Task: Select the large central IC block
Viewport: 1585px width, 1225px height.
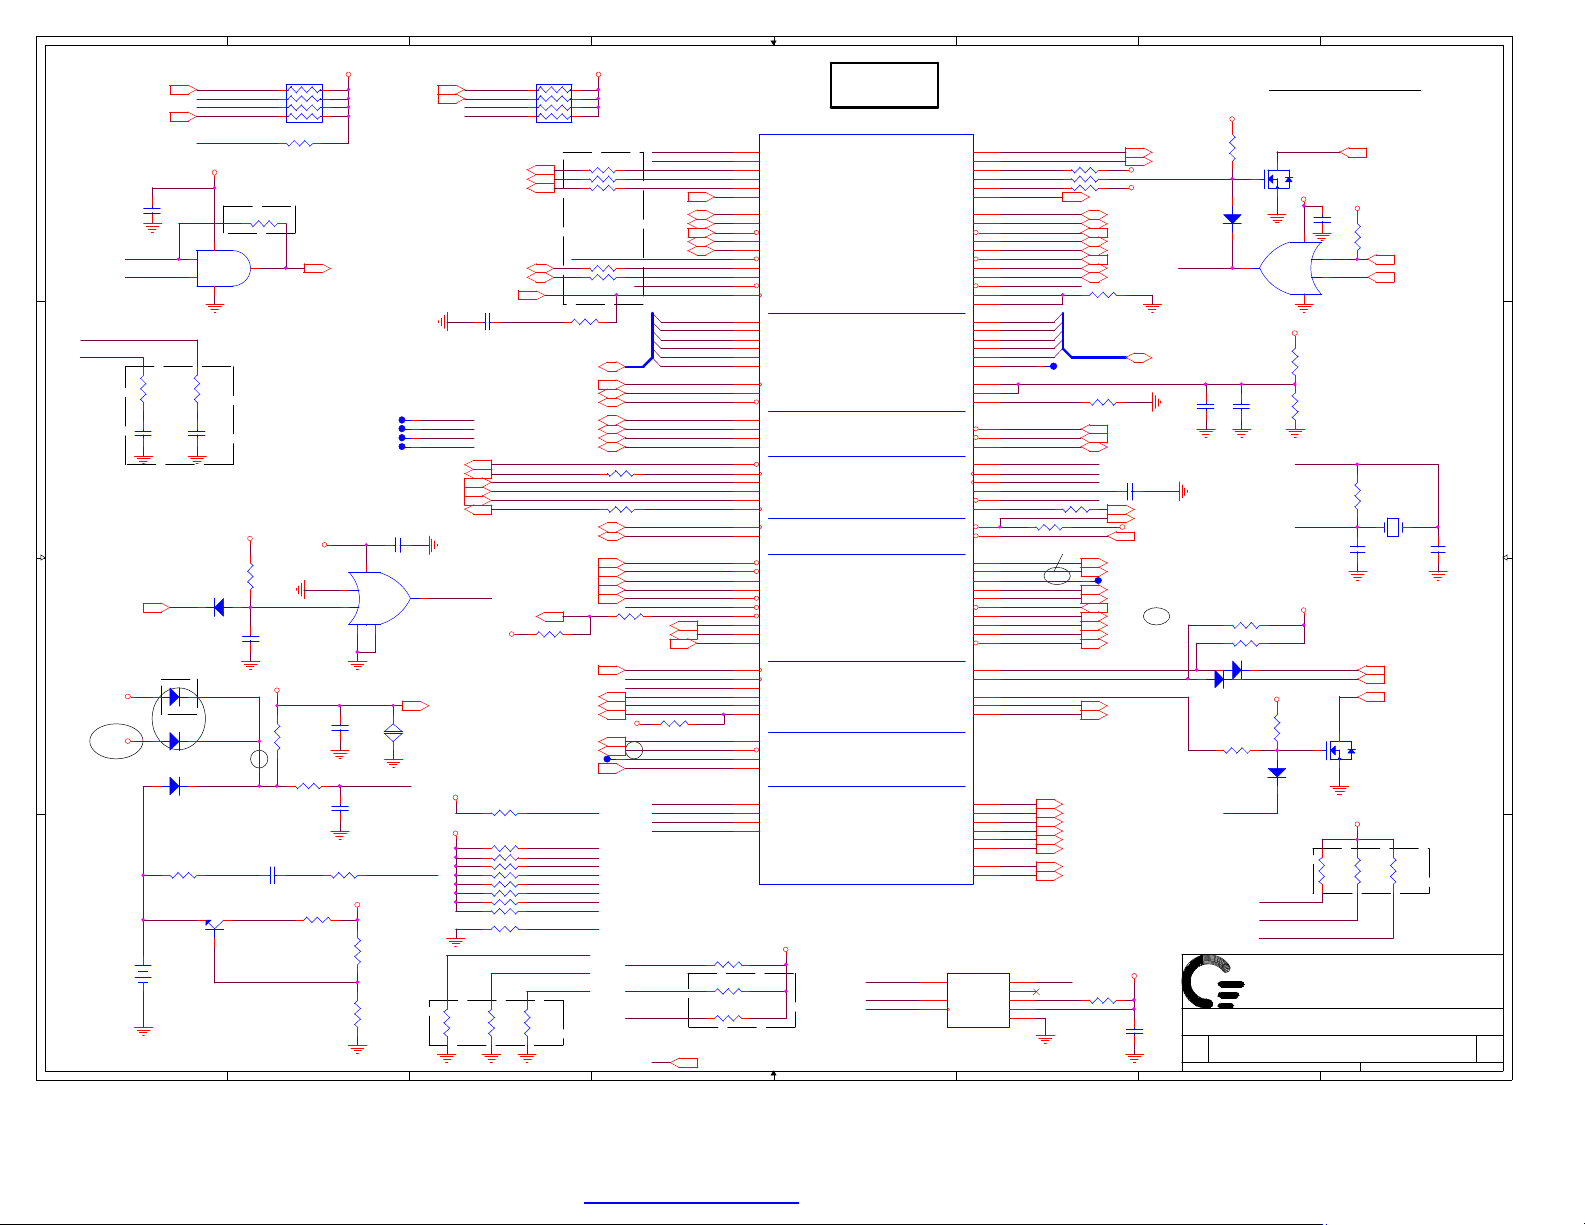Action: click(x=866, y=509)
